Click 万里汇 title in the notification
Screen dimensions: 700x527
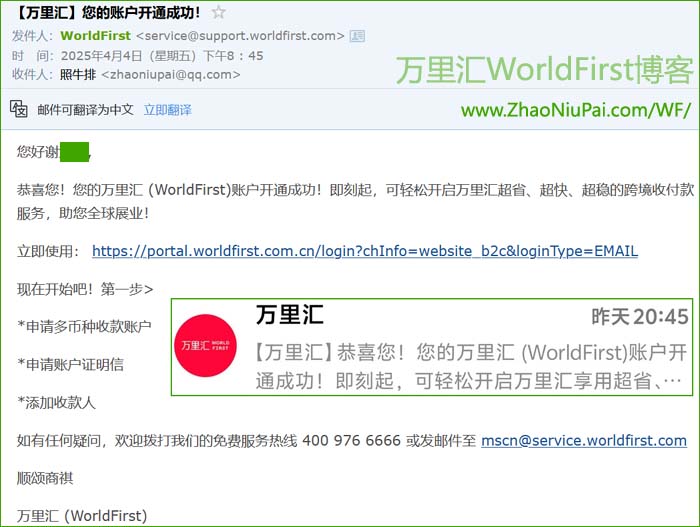tap(290, 315)
